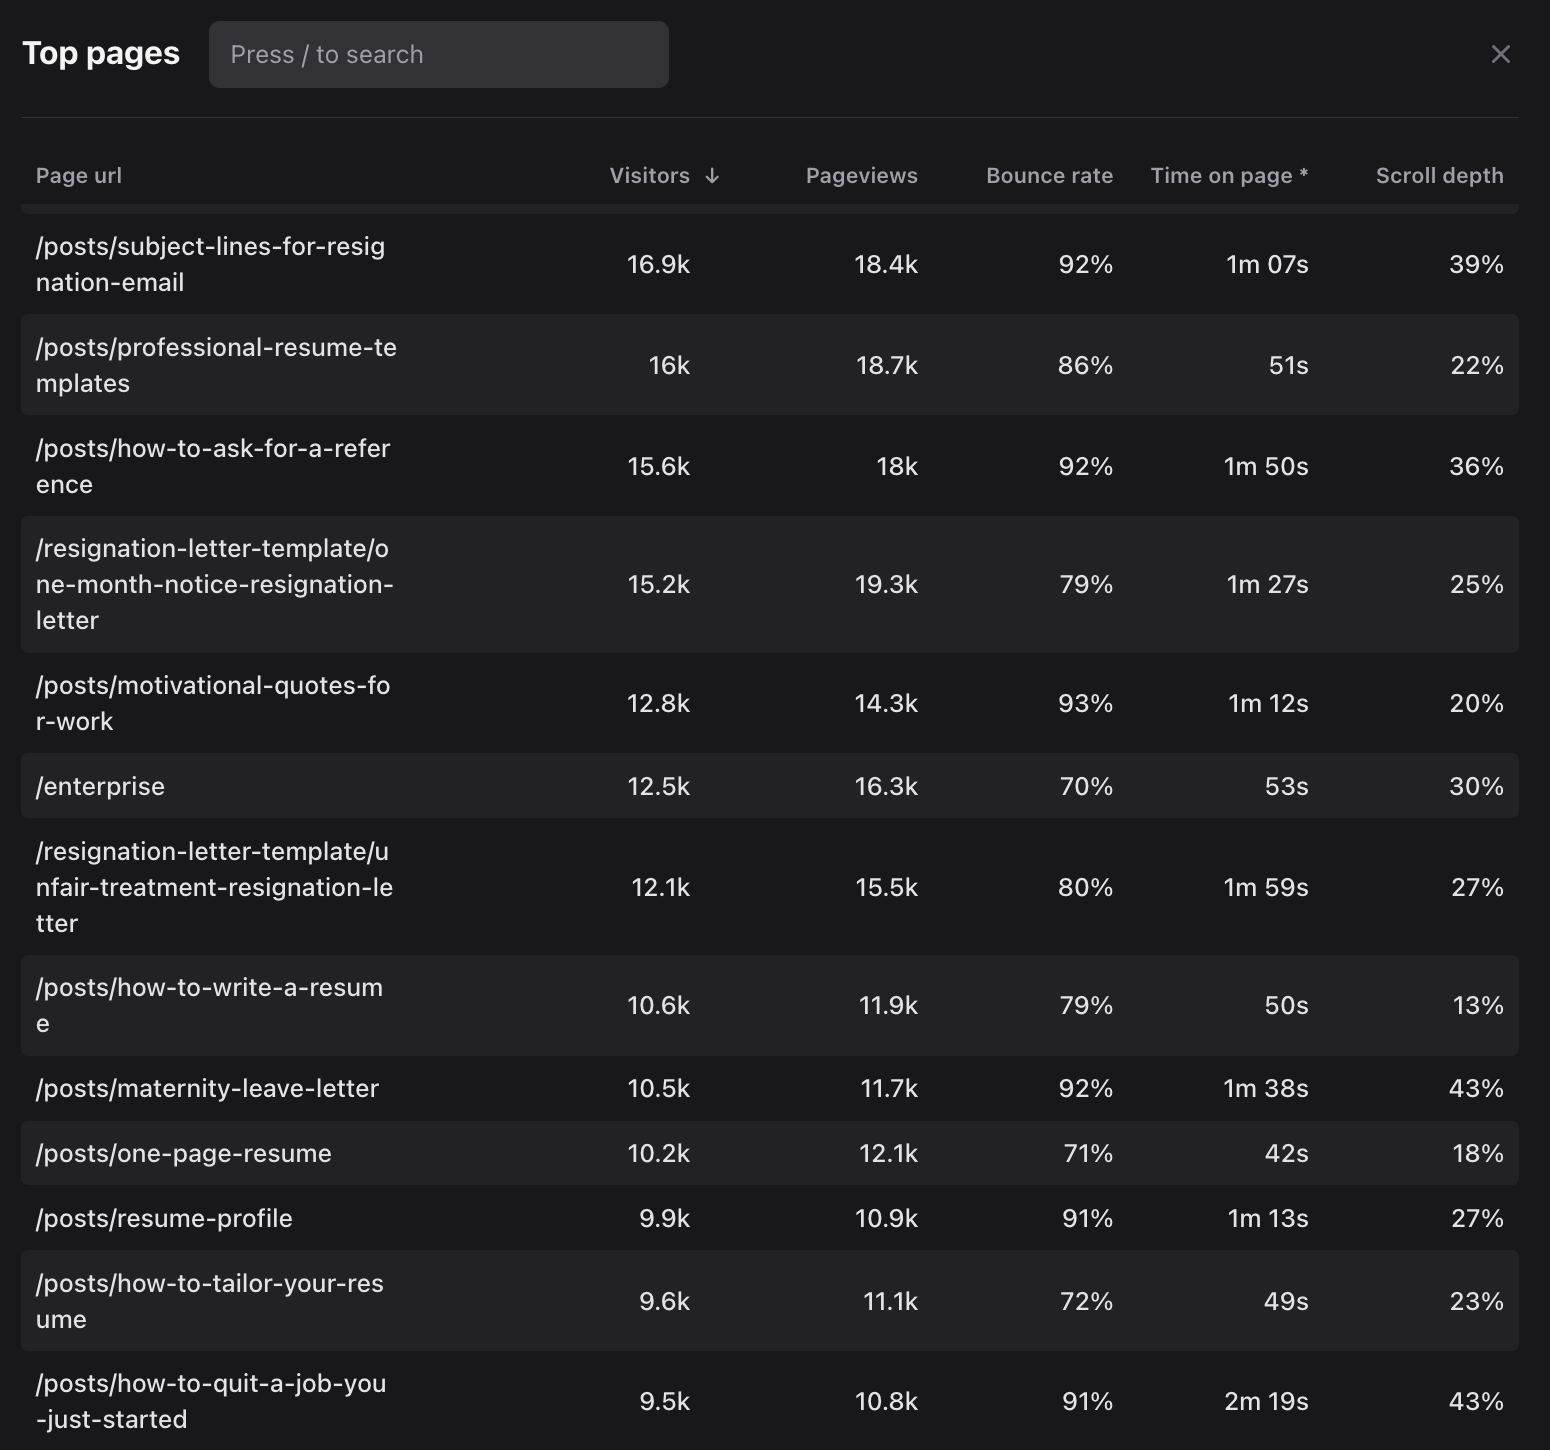Click the Visitors sort arrow icon
The width and height of the screenshot is (1550, 1450).
tap(712, 176)
